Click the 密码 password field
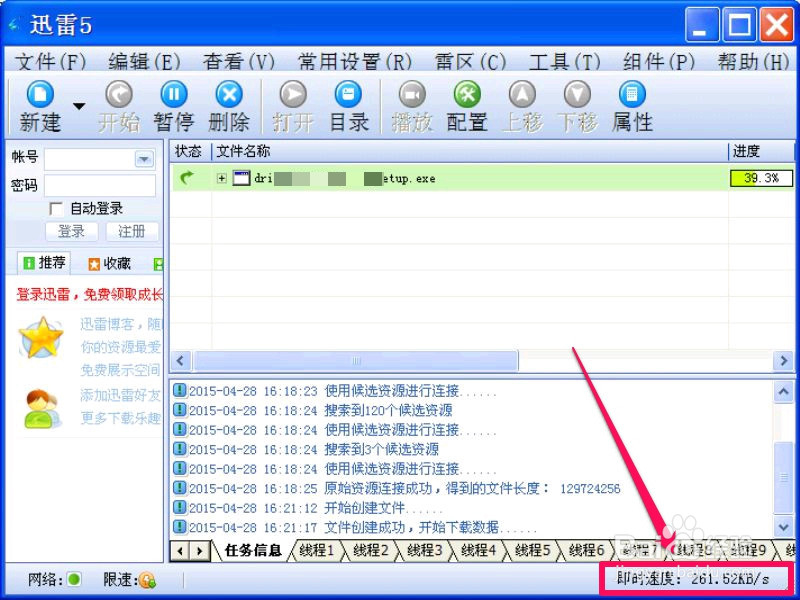 tap(100, 186)
